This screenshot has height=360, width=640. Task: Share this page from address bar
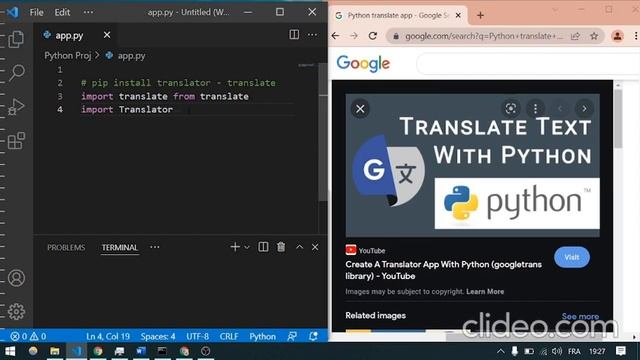click(576, 36)
